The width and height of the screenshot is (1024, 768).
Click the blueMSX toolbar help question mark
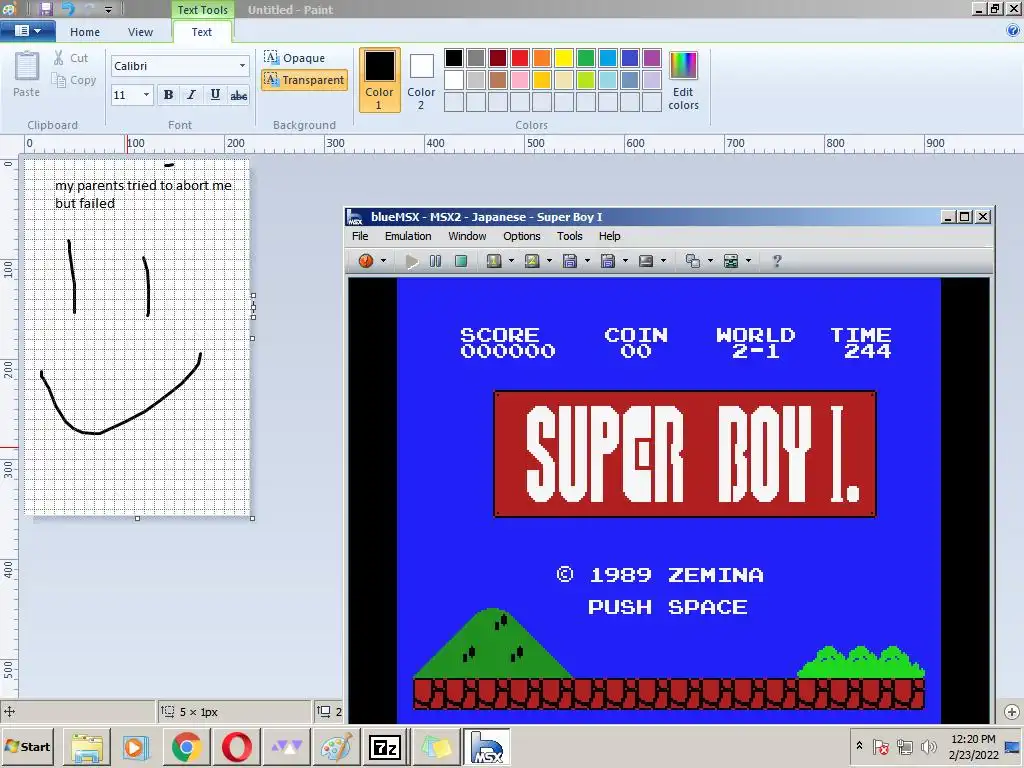click(776, 261)
